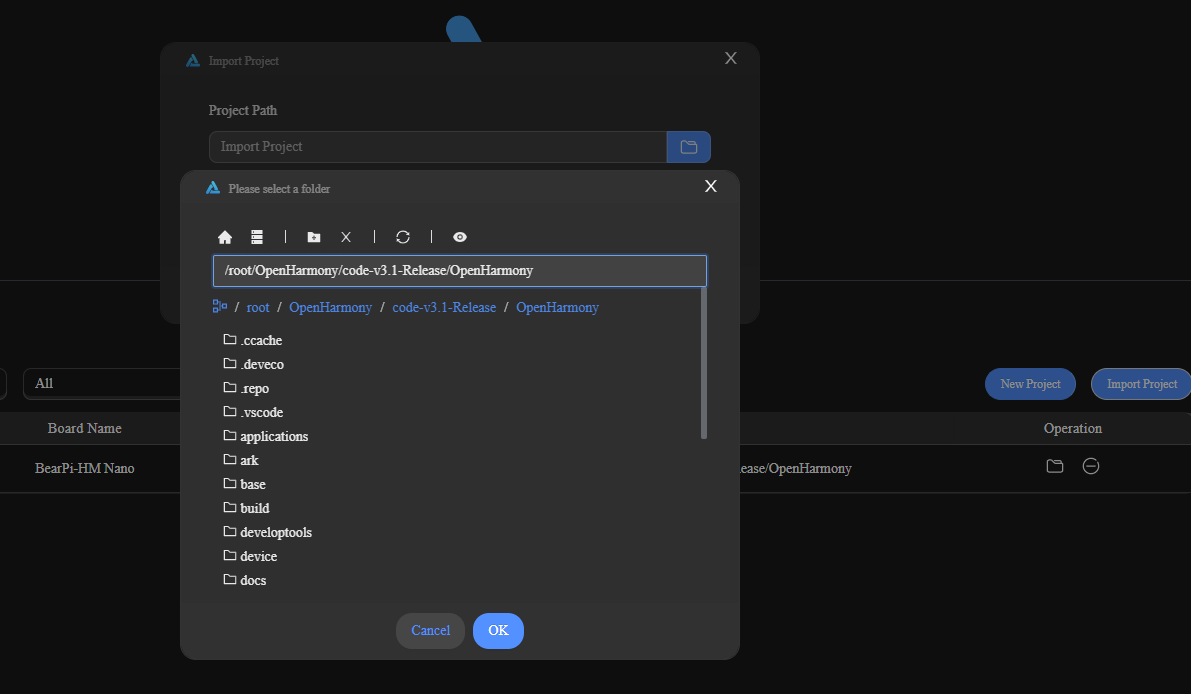The image size is (1191, 694).
Task: Open project folder icon in BearPi-HM Nano row
Action: tap(1055, 466)
